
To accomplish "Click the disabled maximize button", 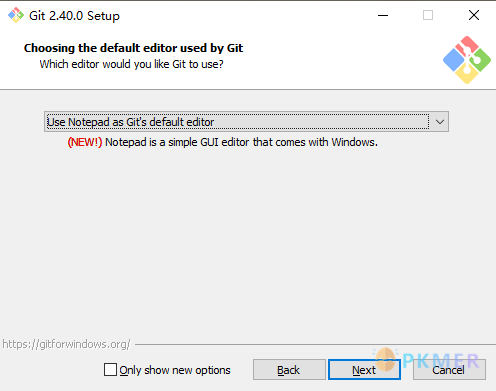I will pyautogui.click(x=428, y=15).
